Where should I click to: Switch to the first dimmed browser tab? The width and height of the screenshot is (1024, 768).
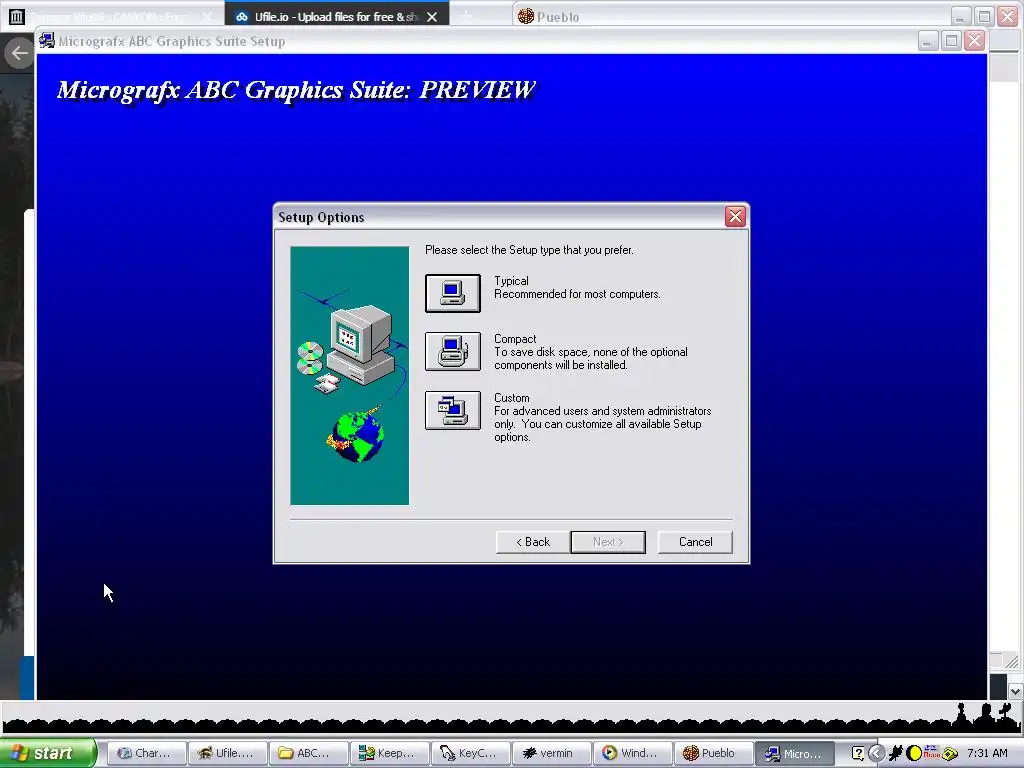[x=111, y=17]
